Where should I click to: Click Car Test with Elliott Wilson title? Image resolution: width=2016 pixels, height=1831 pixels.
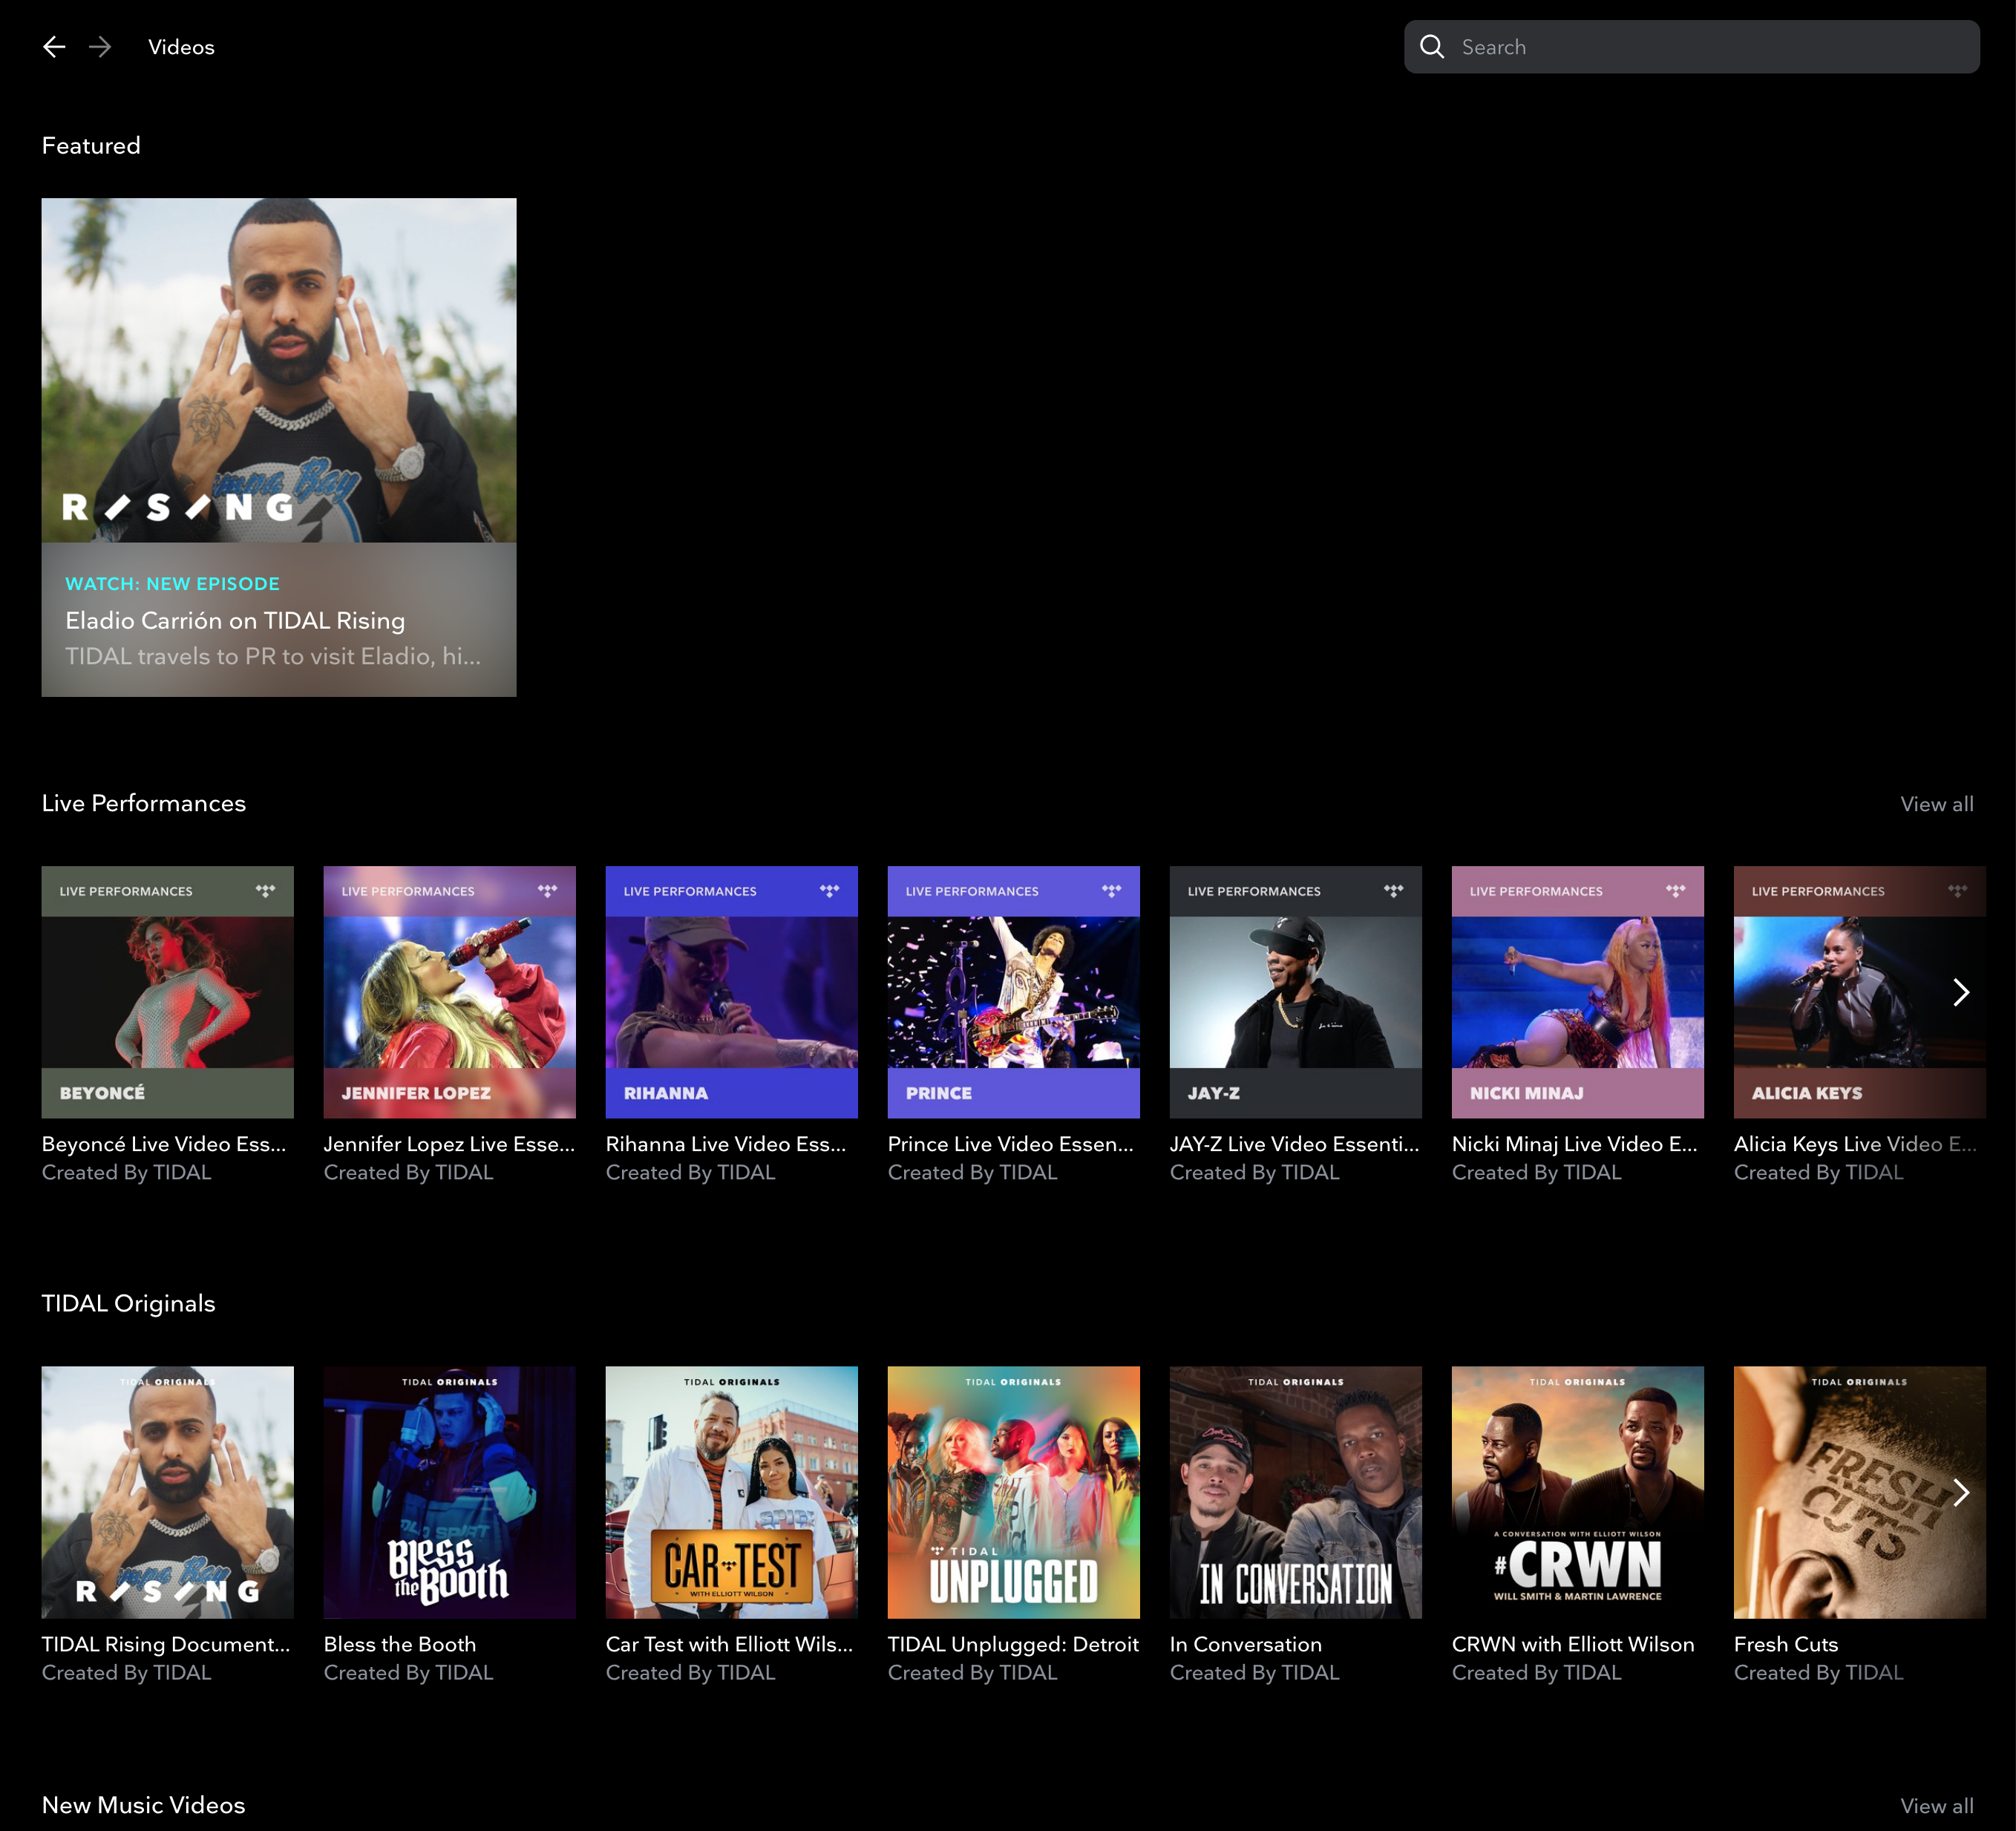729,1644
